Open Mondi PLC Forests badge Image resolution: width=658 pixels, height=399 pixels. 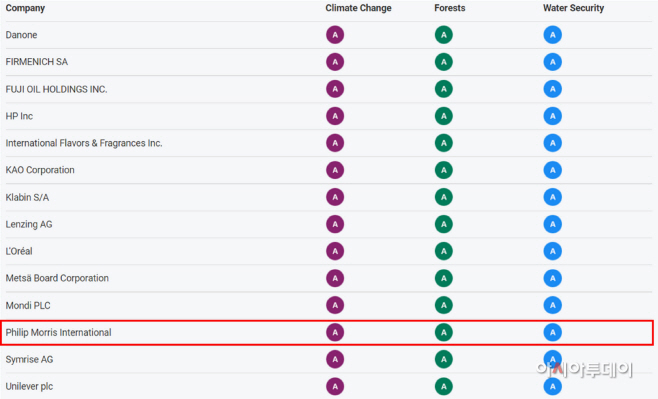coord(444,305)
